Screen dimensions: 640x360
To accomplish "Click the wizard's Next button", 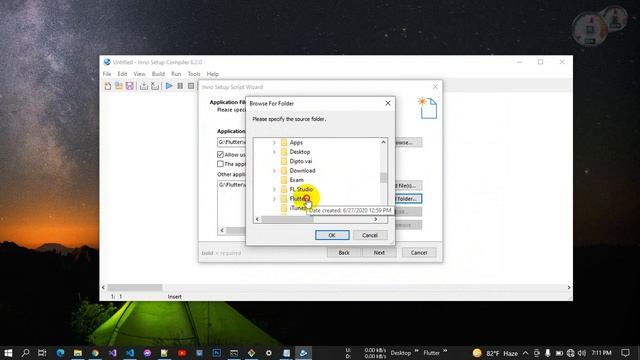I will (379, 253).
